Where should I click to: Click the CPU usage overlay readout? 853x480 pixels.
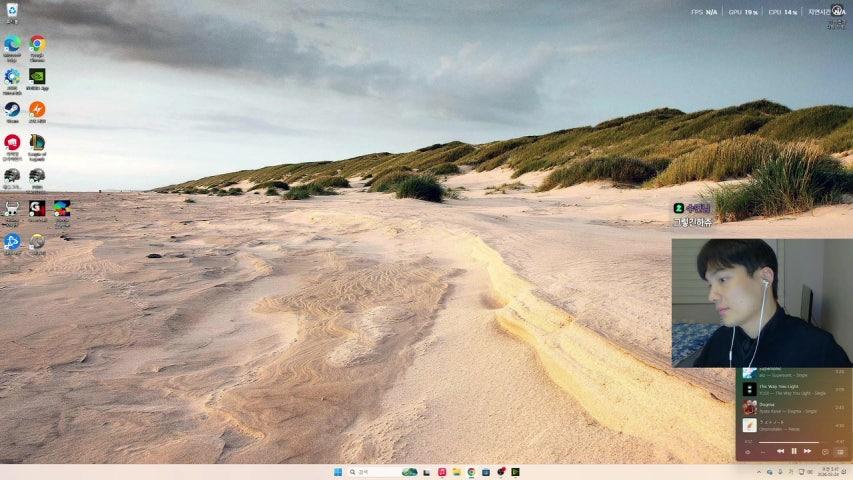[x=783, y=12]
